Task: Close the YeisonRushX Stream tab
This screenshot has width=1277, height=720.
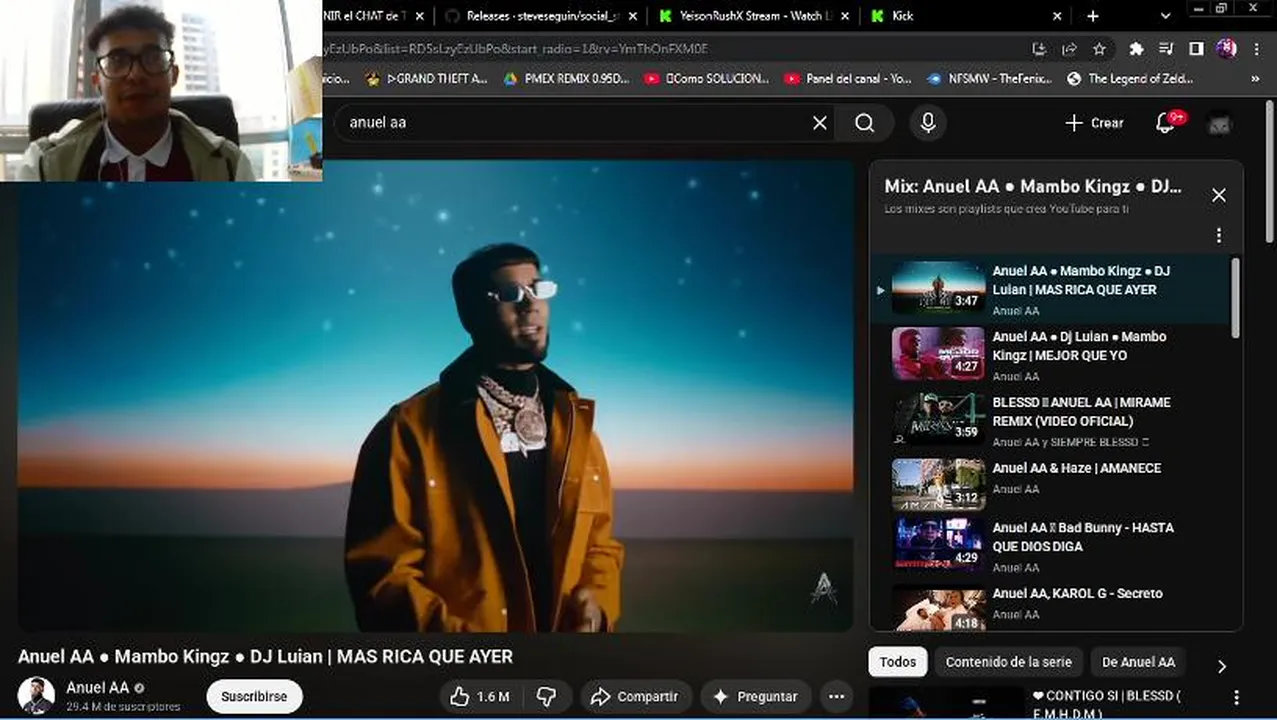Action: point(845,16)
